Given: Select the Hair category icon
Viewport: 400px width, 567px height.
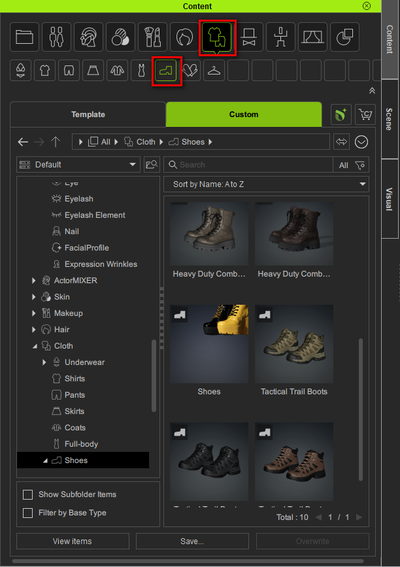Looking at the screenshot, I should (184, 37).
